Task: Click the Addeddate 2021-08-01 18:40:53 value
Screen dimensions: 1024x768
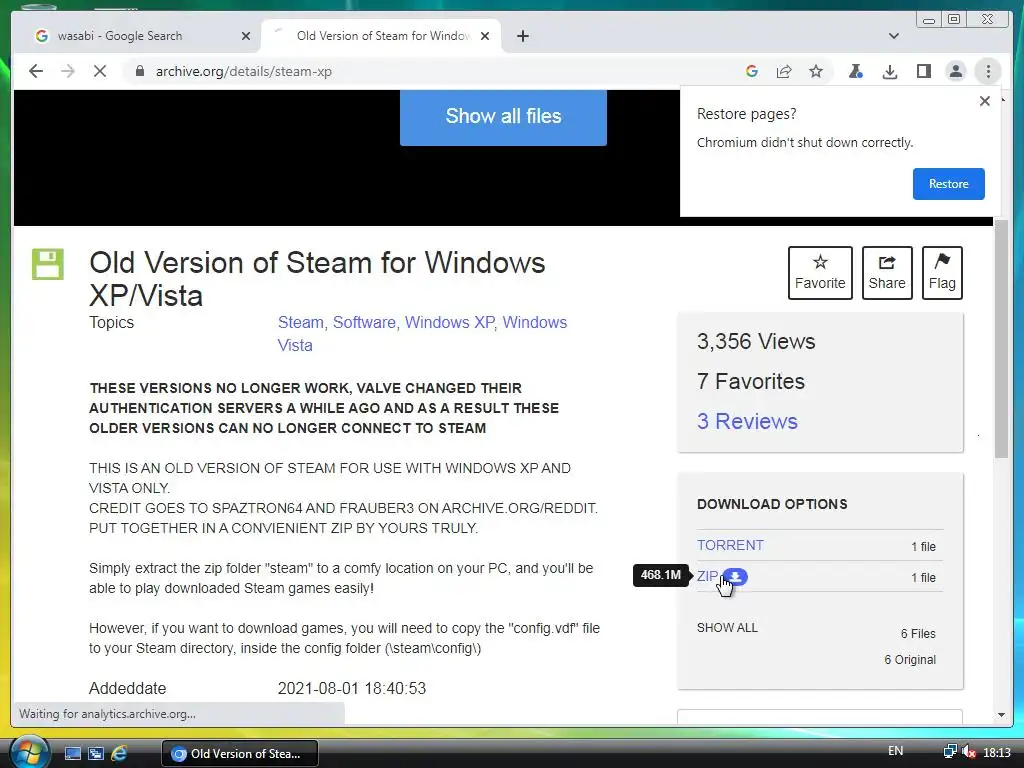Action: coord(351,688)
